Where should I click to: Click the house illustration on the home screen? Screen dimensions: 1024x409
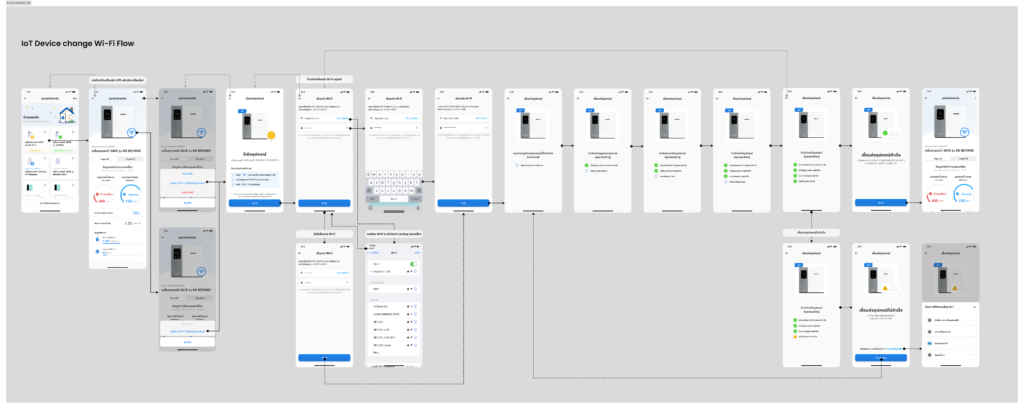point(68,116)
